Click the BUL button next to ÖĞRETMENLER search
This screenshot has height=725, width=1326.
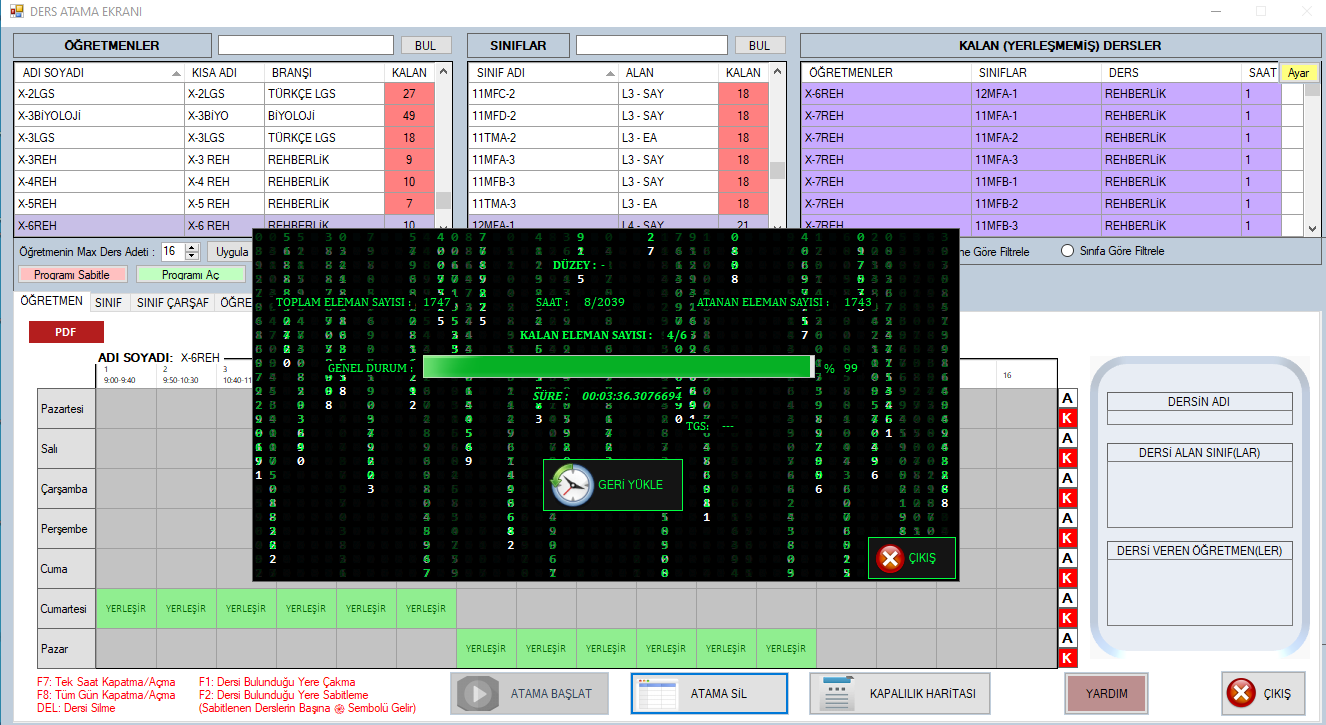tap(425, 45)
